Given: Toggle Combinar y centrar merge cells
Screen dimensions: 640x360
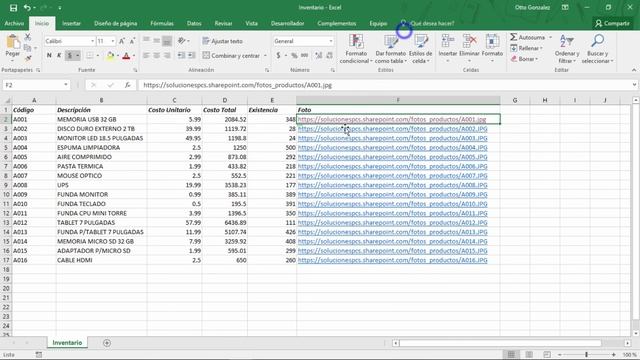Looking at the screenshot, I should (x=231, y=56).
